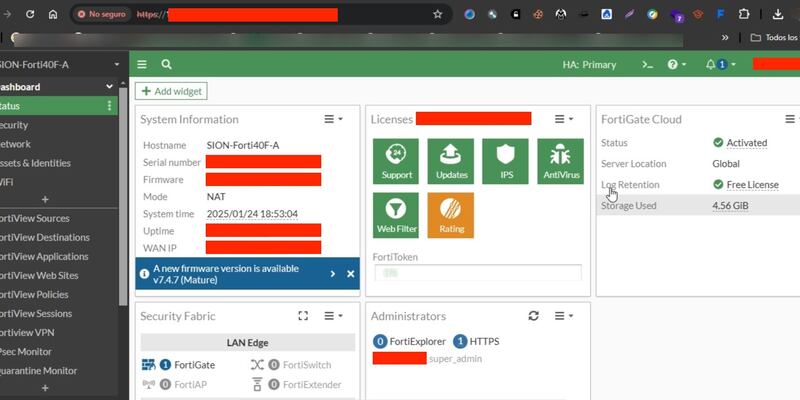Click the No seguro security indicator
The image size is (800, 400).
tap(102, 14)
